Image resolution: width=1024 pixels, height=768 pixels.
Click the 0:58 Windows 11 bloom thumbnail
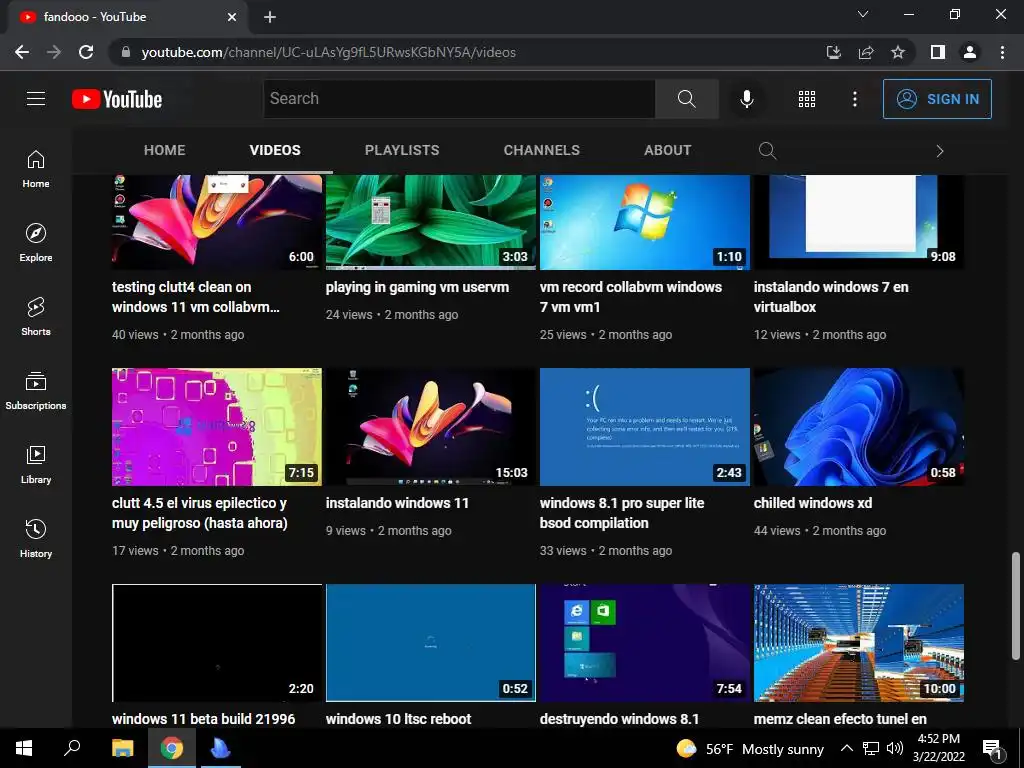(859, 427)
